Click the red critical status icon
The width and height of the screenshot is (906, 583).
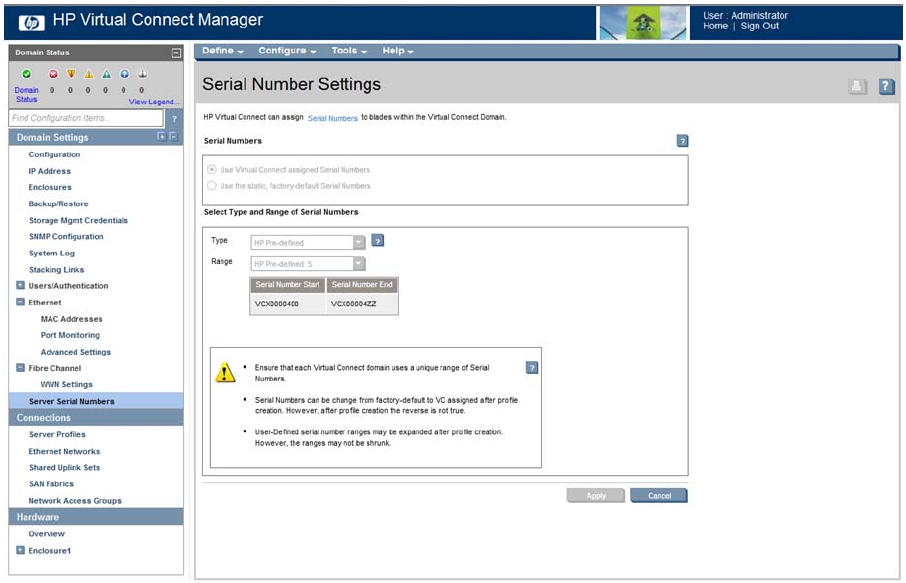tap(54, 74)
